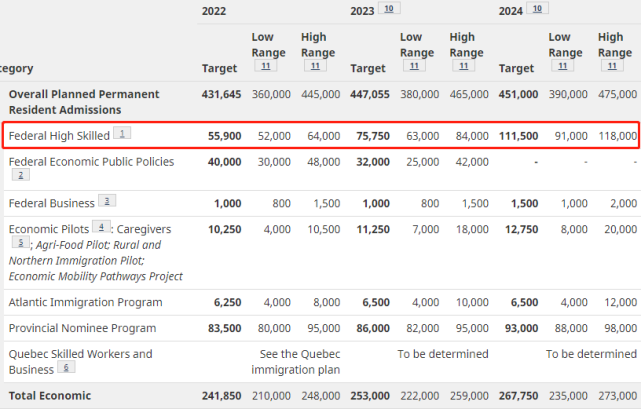Open footnote 11 under 2022 High Range

[x=315, y=66]
